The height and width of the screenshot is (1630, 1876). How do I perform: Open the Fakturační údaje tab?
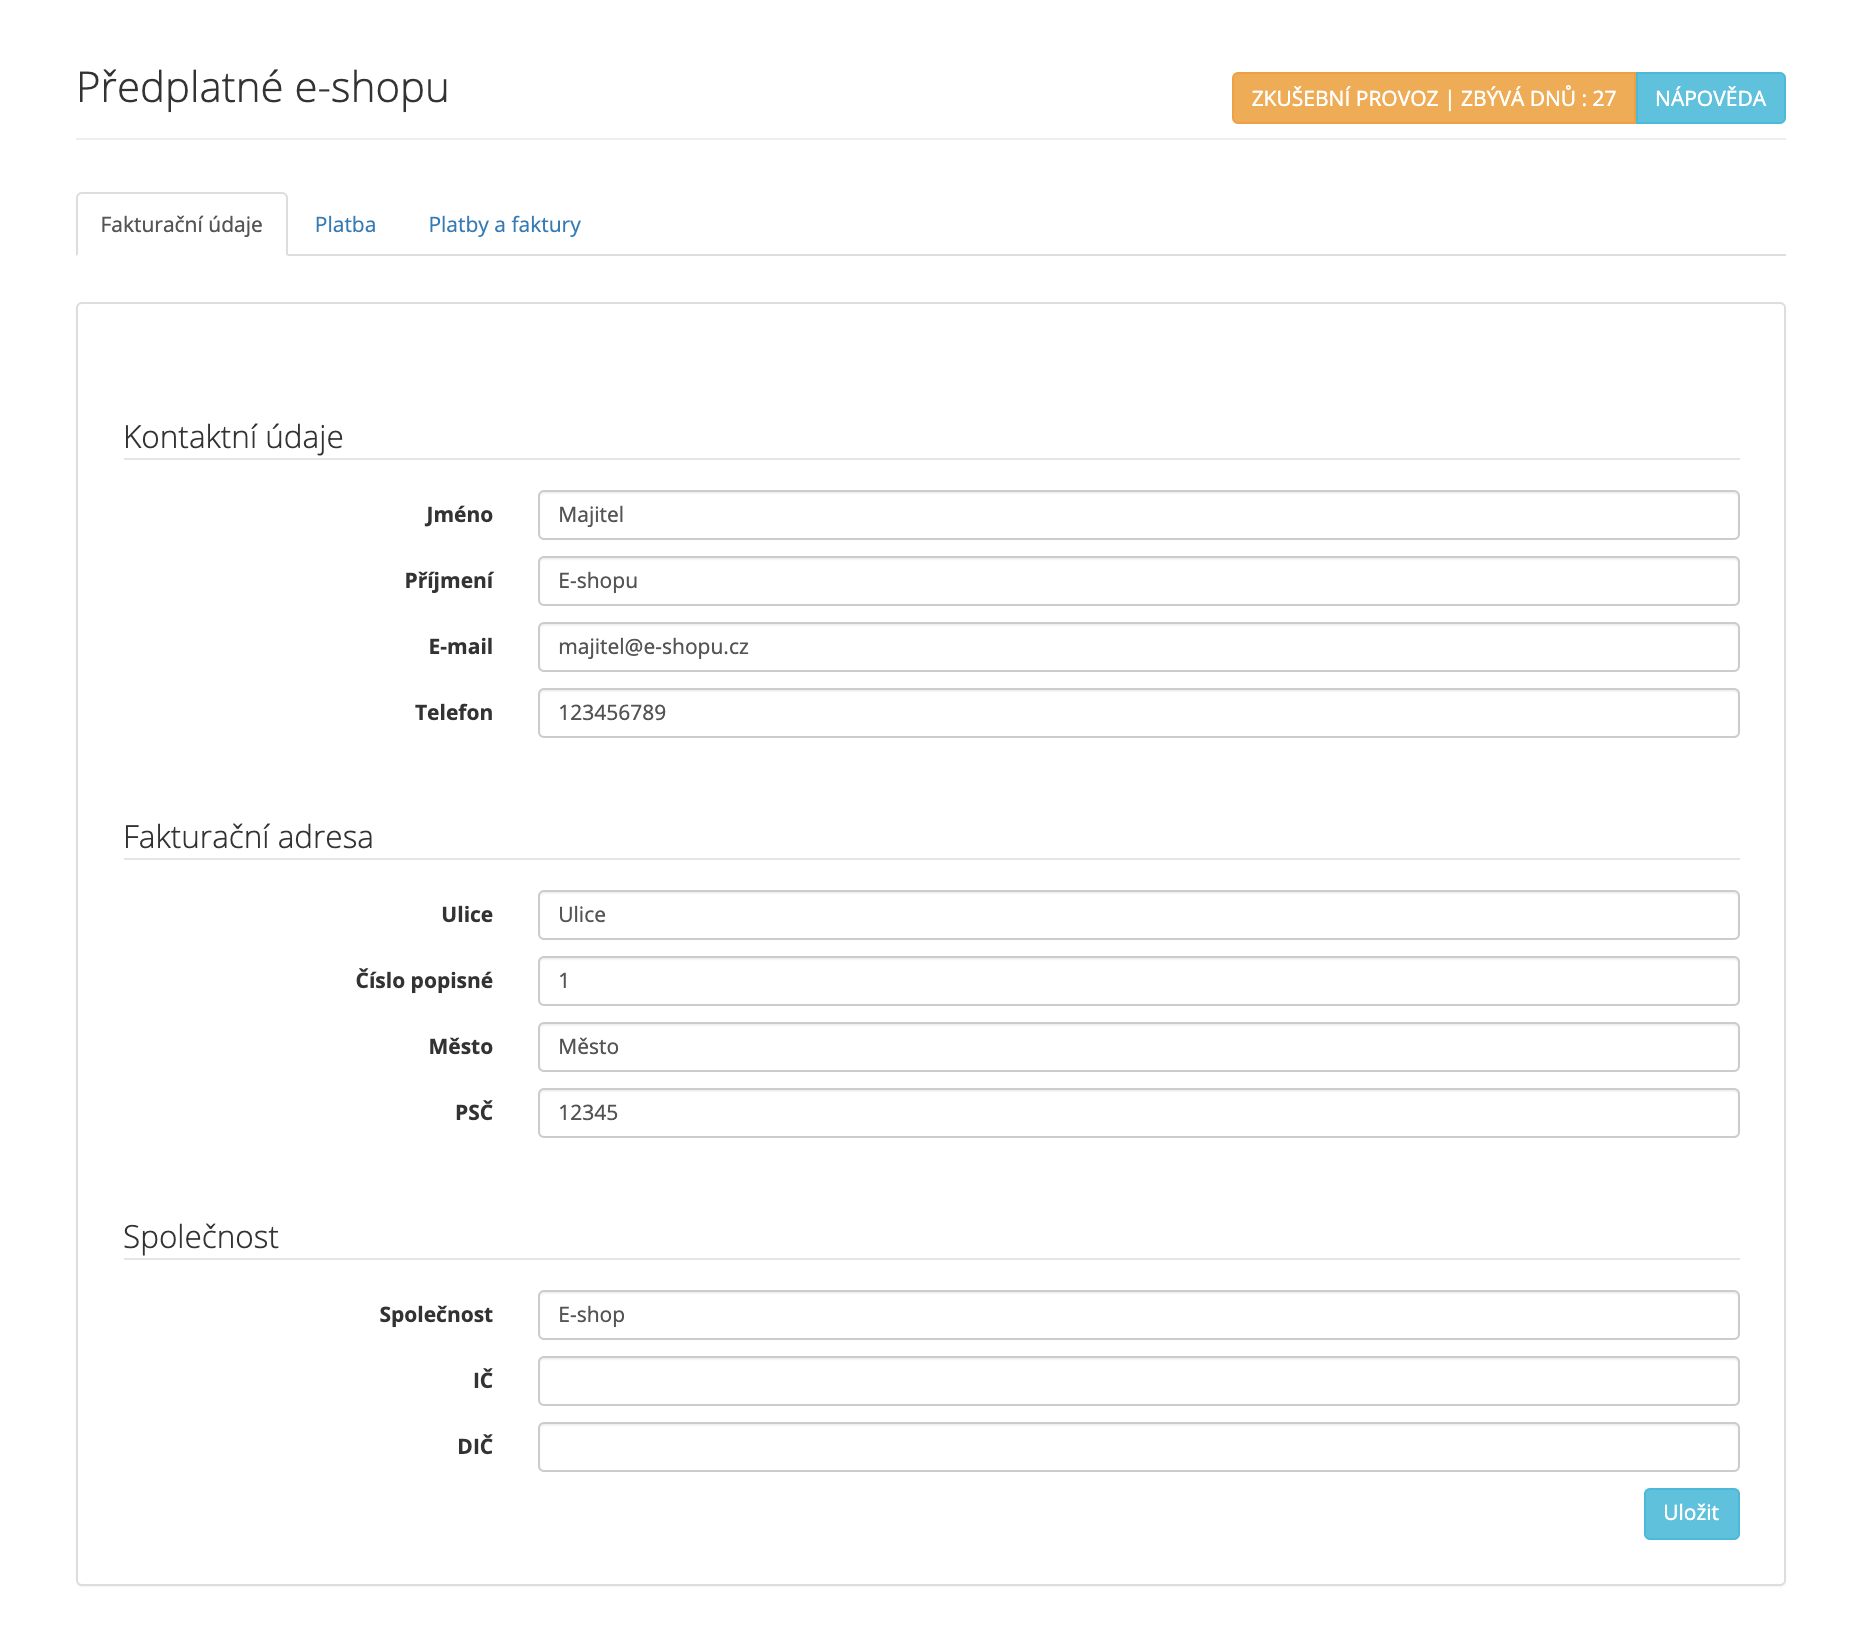click(x=181, y=224)
